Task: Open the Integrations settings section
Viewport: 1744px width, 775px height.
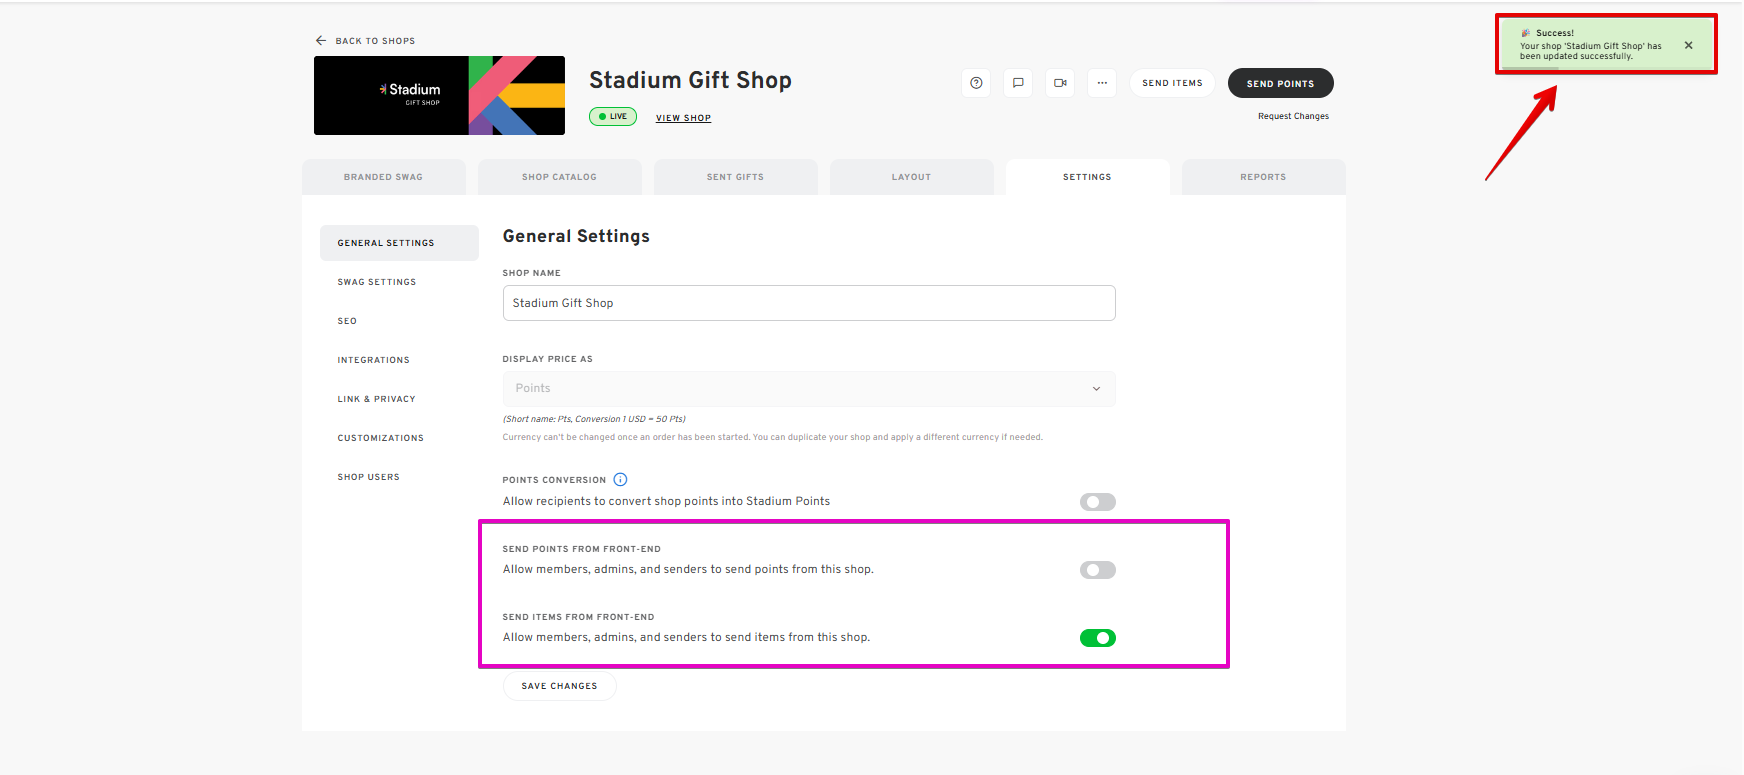Action: [374, 360]
